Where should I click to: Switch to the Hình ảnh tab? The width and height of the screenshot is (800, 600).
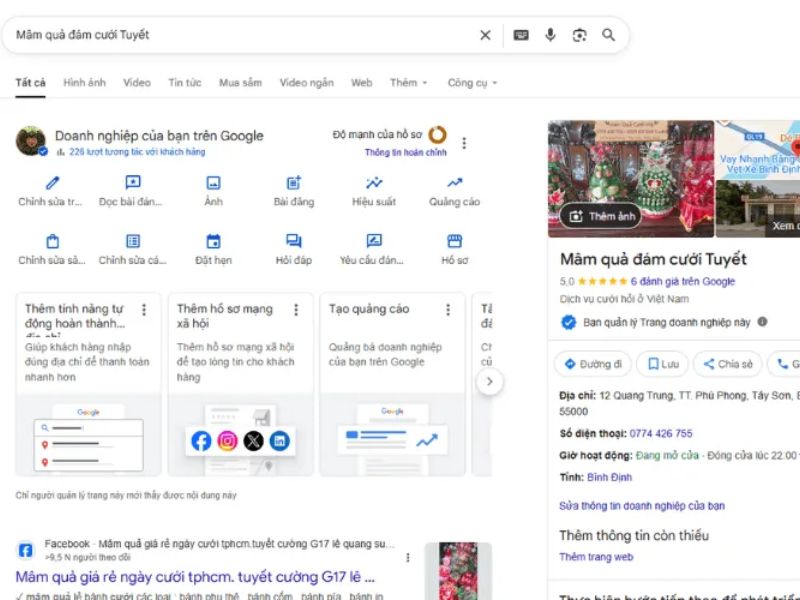pyautogui.click(x=85, y=83)
